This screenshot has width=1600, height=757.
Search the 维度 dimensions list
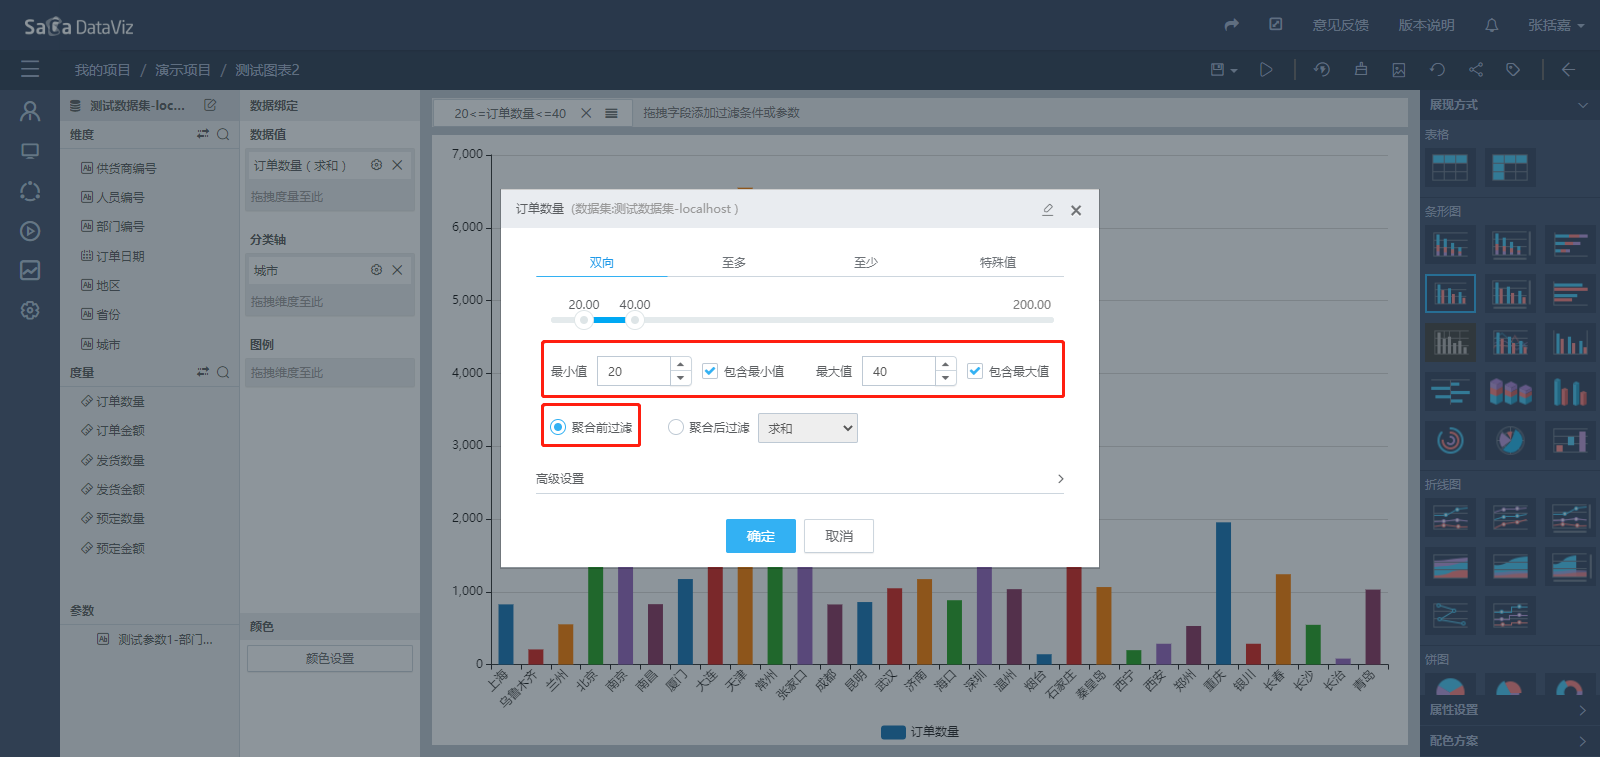(x=223, y=134)
